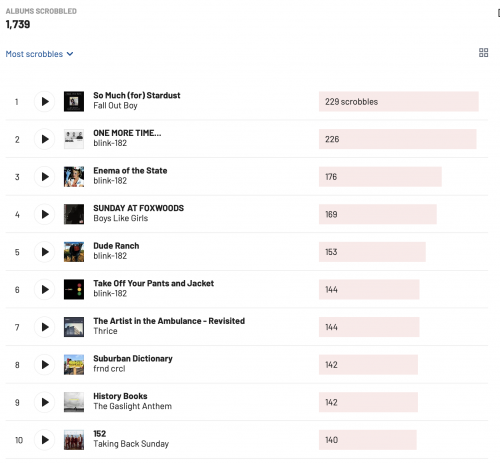The width and height of the screenshot is (500, 463).
Task: Switch to grid view layout
Action: click(483, 53)
